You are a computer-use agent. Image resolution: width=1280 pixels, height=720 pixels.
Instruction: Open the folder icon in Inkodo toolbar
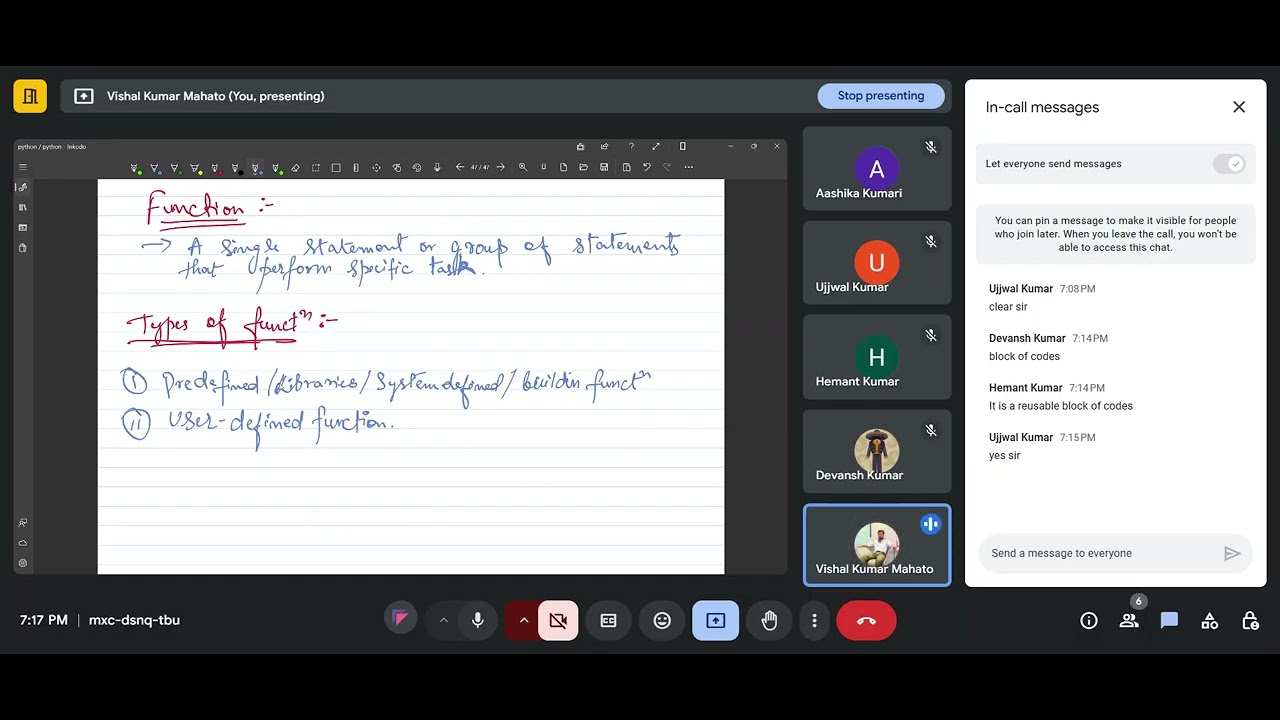pyautogui.click(x=583, y=167)
